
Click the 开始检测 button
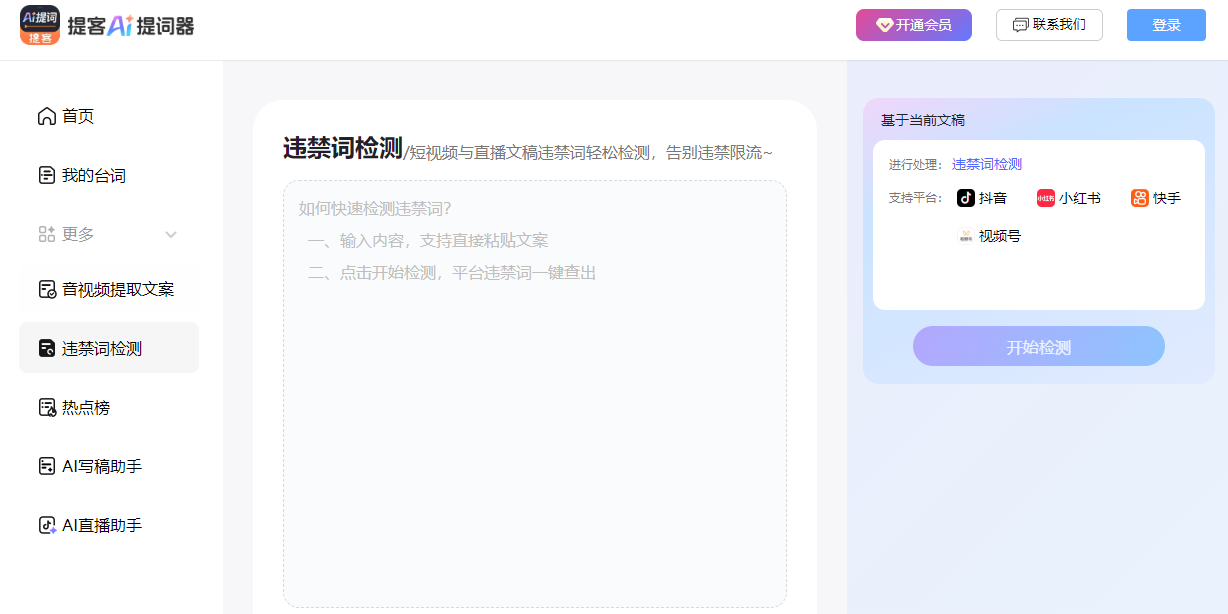tap(1039, 346)
